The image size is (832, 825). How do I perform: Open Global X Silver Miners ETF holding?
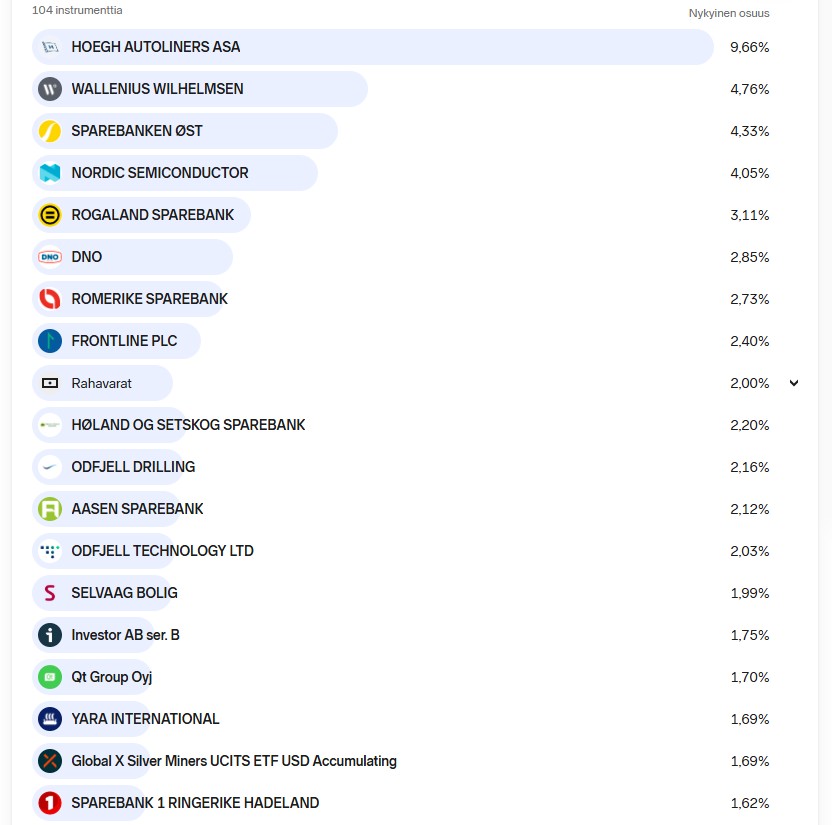tap(233, 761)
